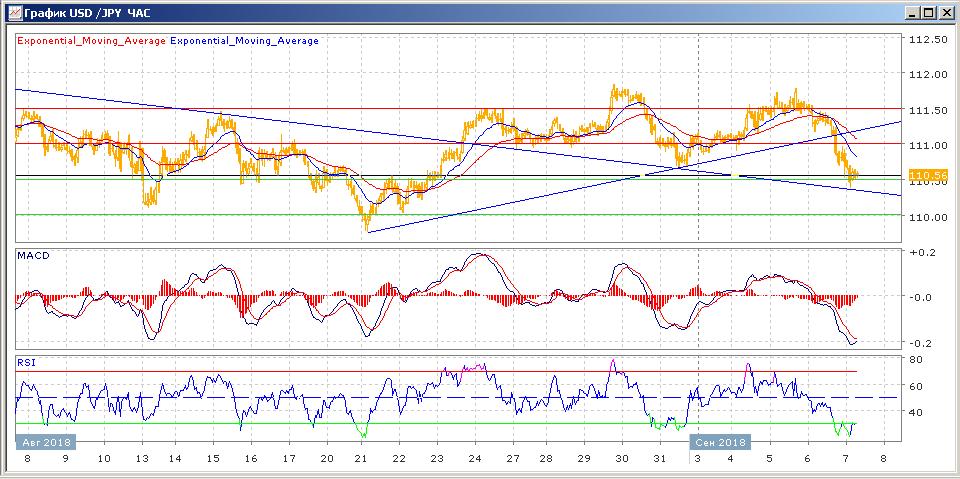This screenshot has width=960, height=479.
Task: Click the +0.2 MACD axis value
Action: [923, 252]
